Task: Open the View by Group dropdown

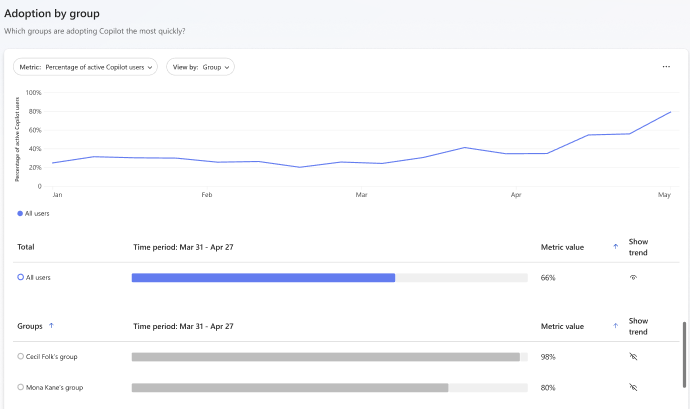Action: (x=200, y=67)
